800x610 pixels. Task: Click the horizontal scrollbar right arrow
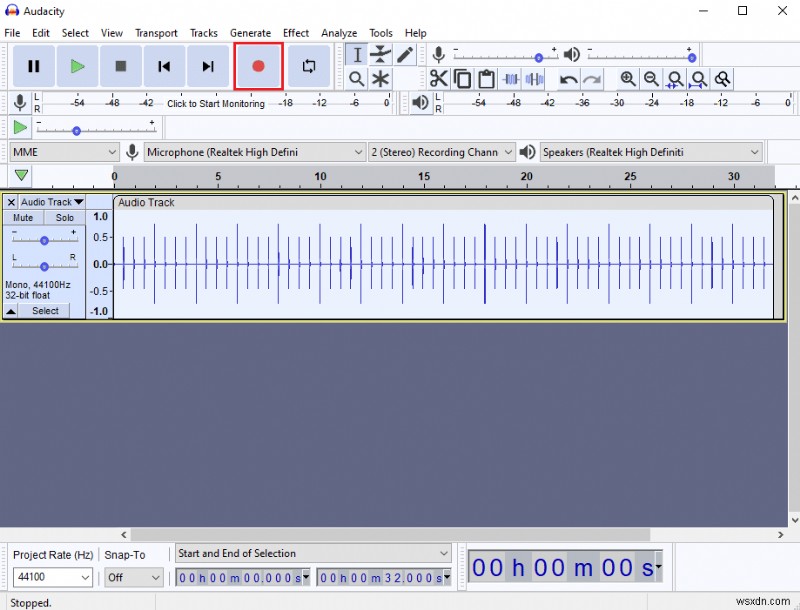pyautogui.click(x=780, y=535)
